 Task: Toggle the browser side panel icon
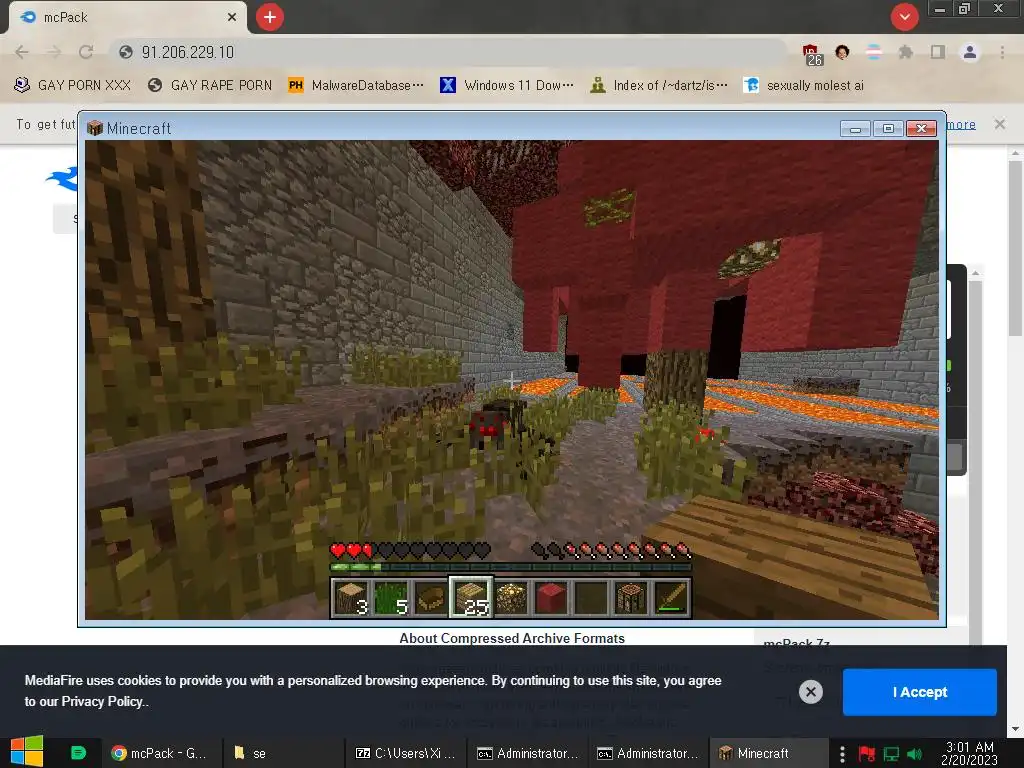click(938, 52)
